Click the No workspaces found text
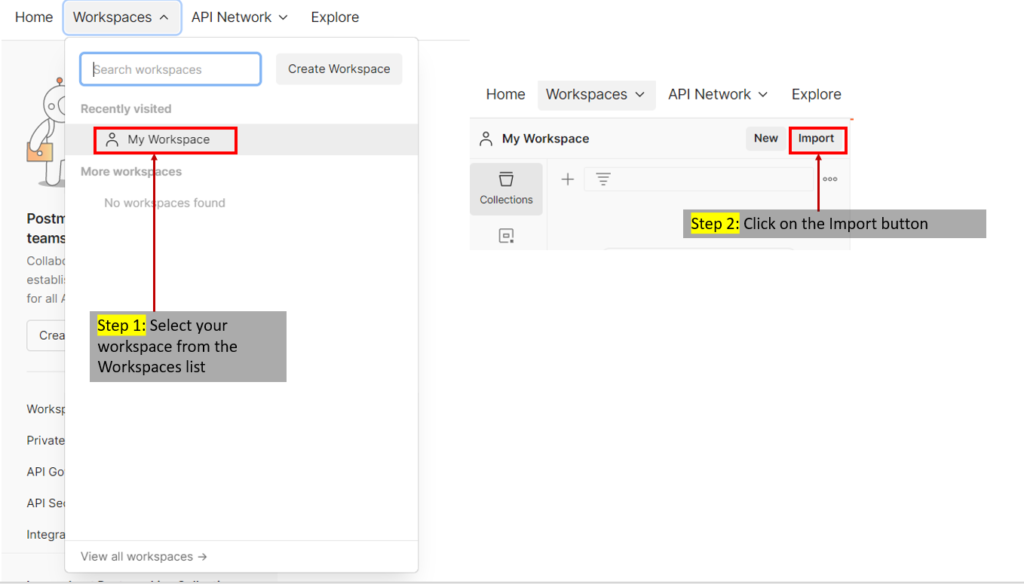The width and height of the screenshot is (1024, 584). click(x=165, y=203)
